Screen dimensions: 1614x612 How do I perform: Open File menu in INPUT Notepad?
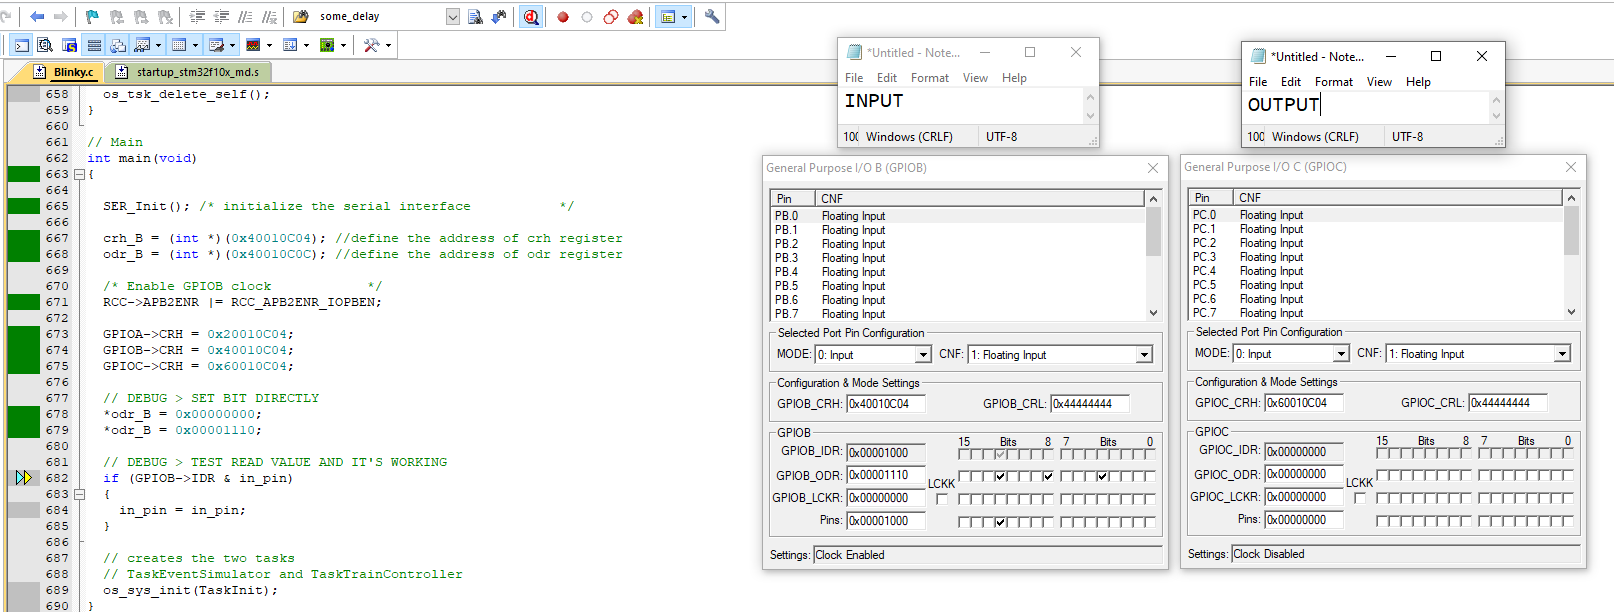[854, 78]
